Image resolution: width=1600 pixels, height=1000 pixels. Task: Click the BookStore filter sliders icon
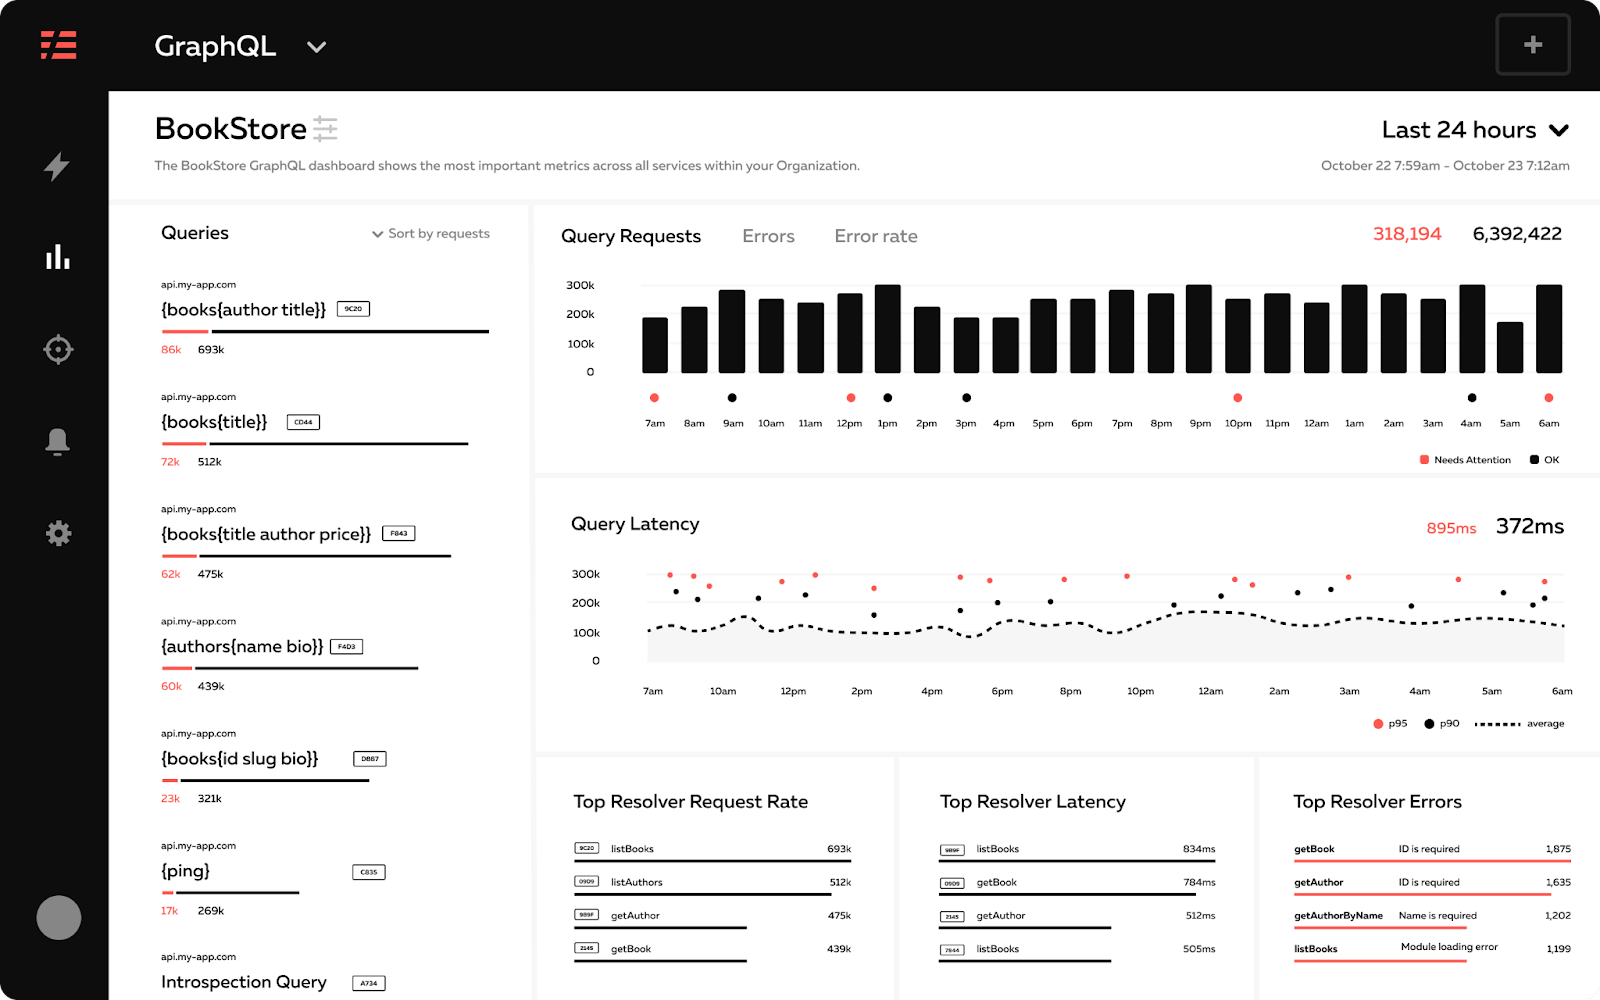click(325, 129)
